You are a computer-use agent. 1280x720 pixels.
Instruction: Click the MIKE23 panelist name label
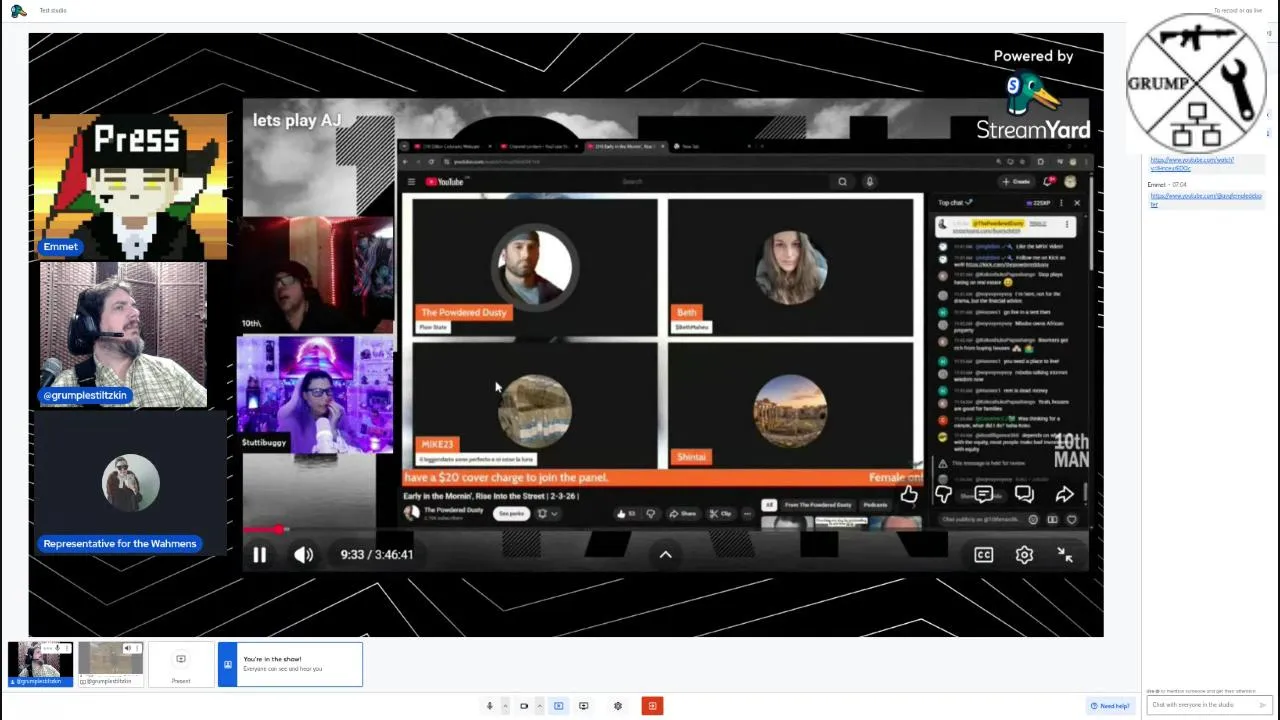(x=437, y=444)
